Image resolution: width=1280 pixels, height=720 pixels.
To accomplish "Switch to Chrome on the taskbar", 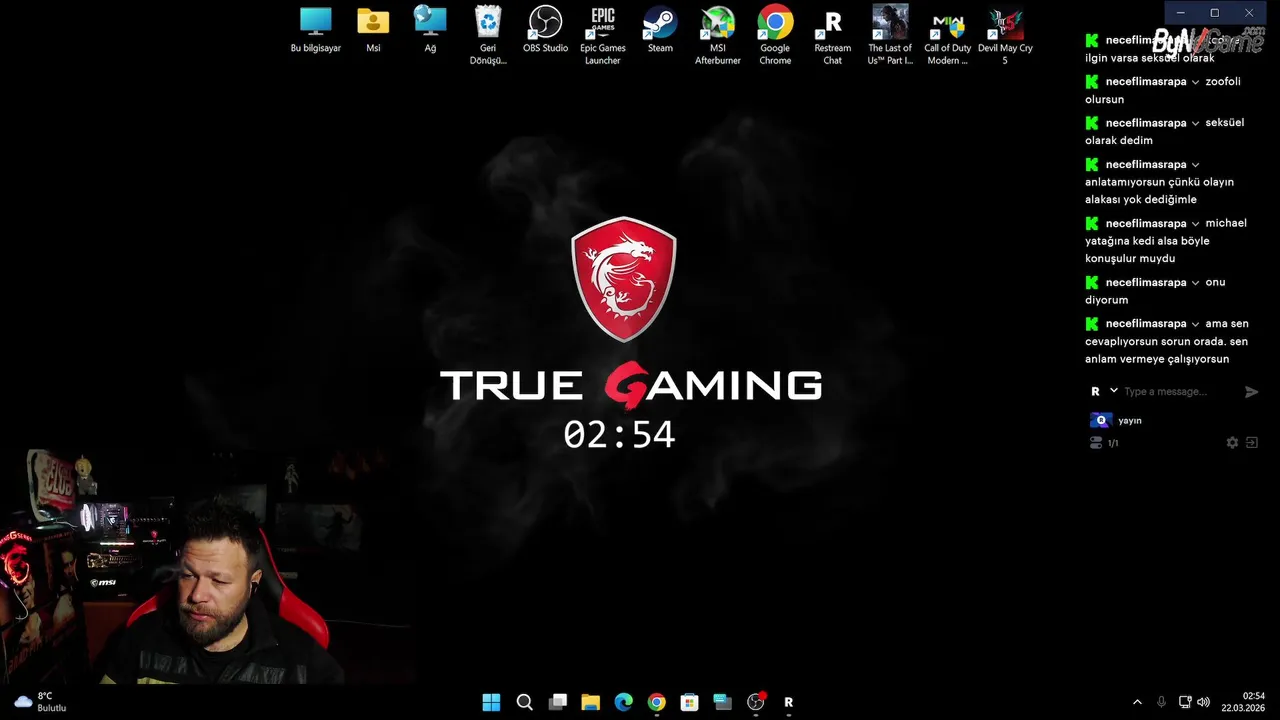I will (x=656, y=702).
